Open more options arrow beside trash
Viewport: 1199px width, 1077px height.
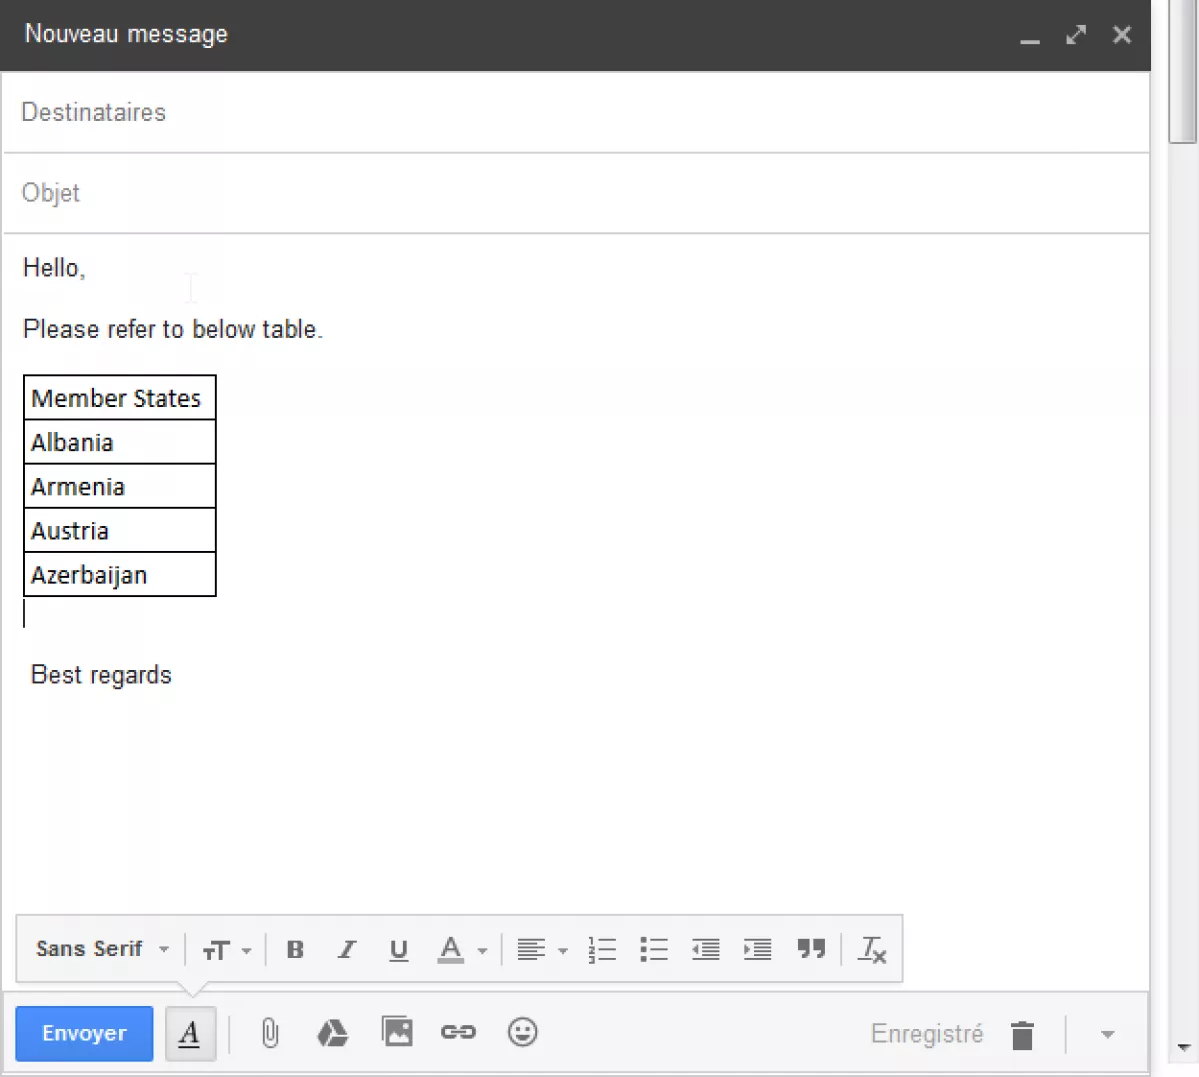1107,1035
